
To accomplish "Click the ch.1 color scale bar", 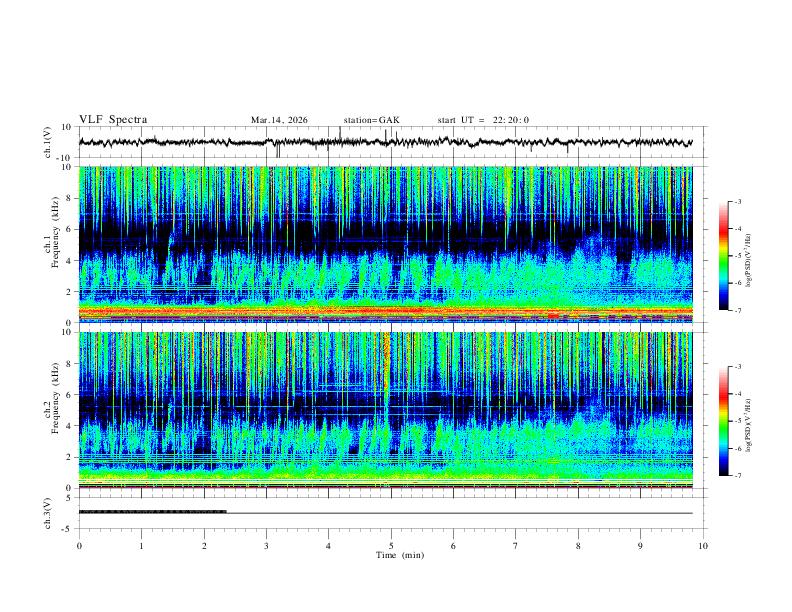I will [x=723, y=256].
